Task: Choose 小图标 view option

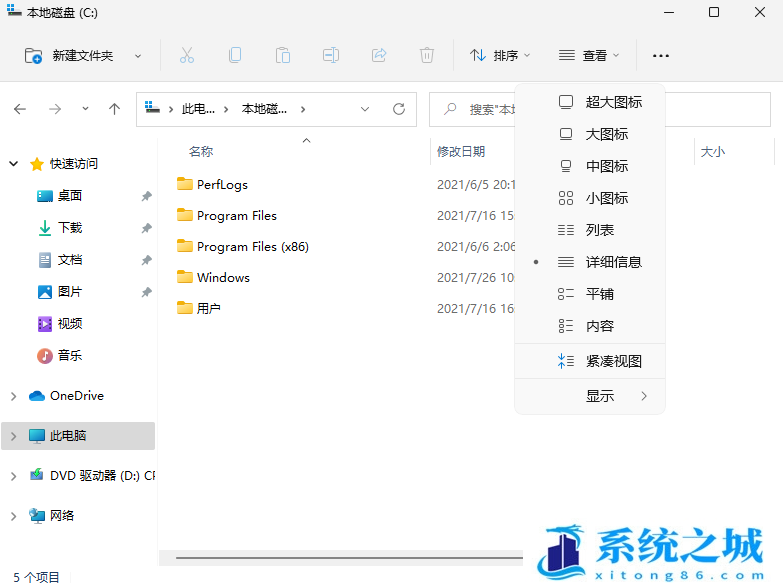Action: (590, 198)
